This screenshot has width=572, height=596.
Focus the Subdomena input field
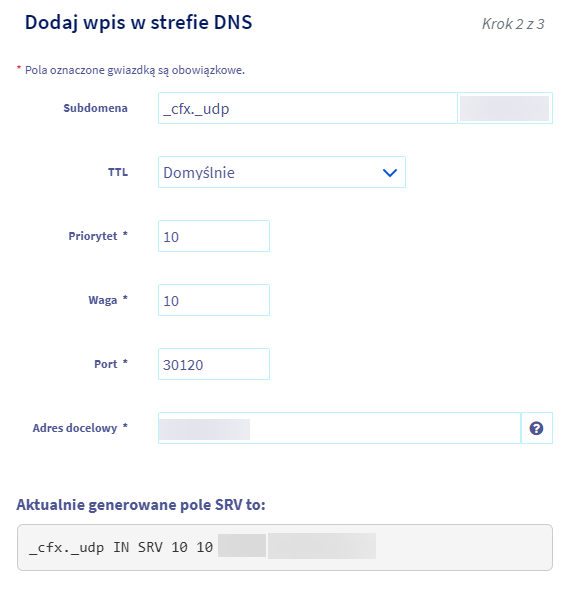[307, 108]
